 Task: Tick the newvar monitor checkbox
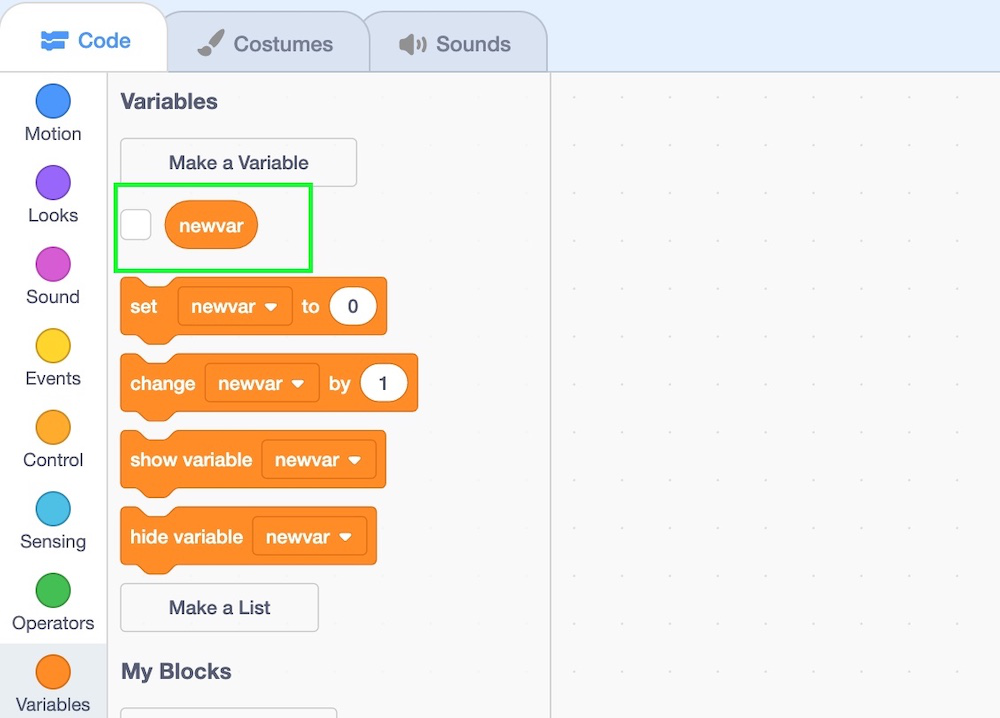coord(136,224)
